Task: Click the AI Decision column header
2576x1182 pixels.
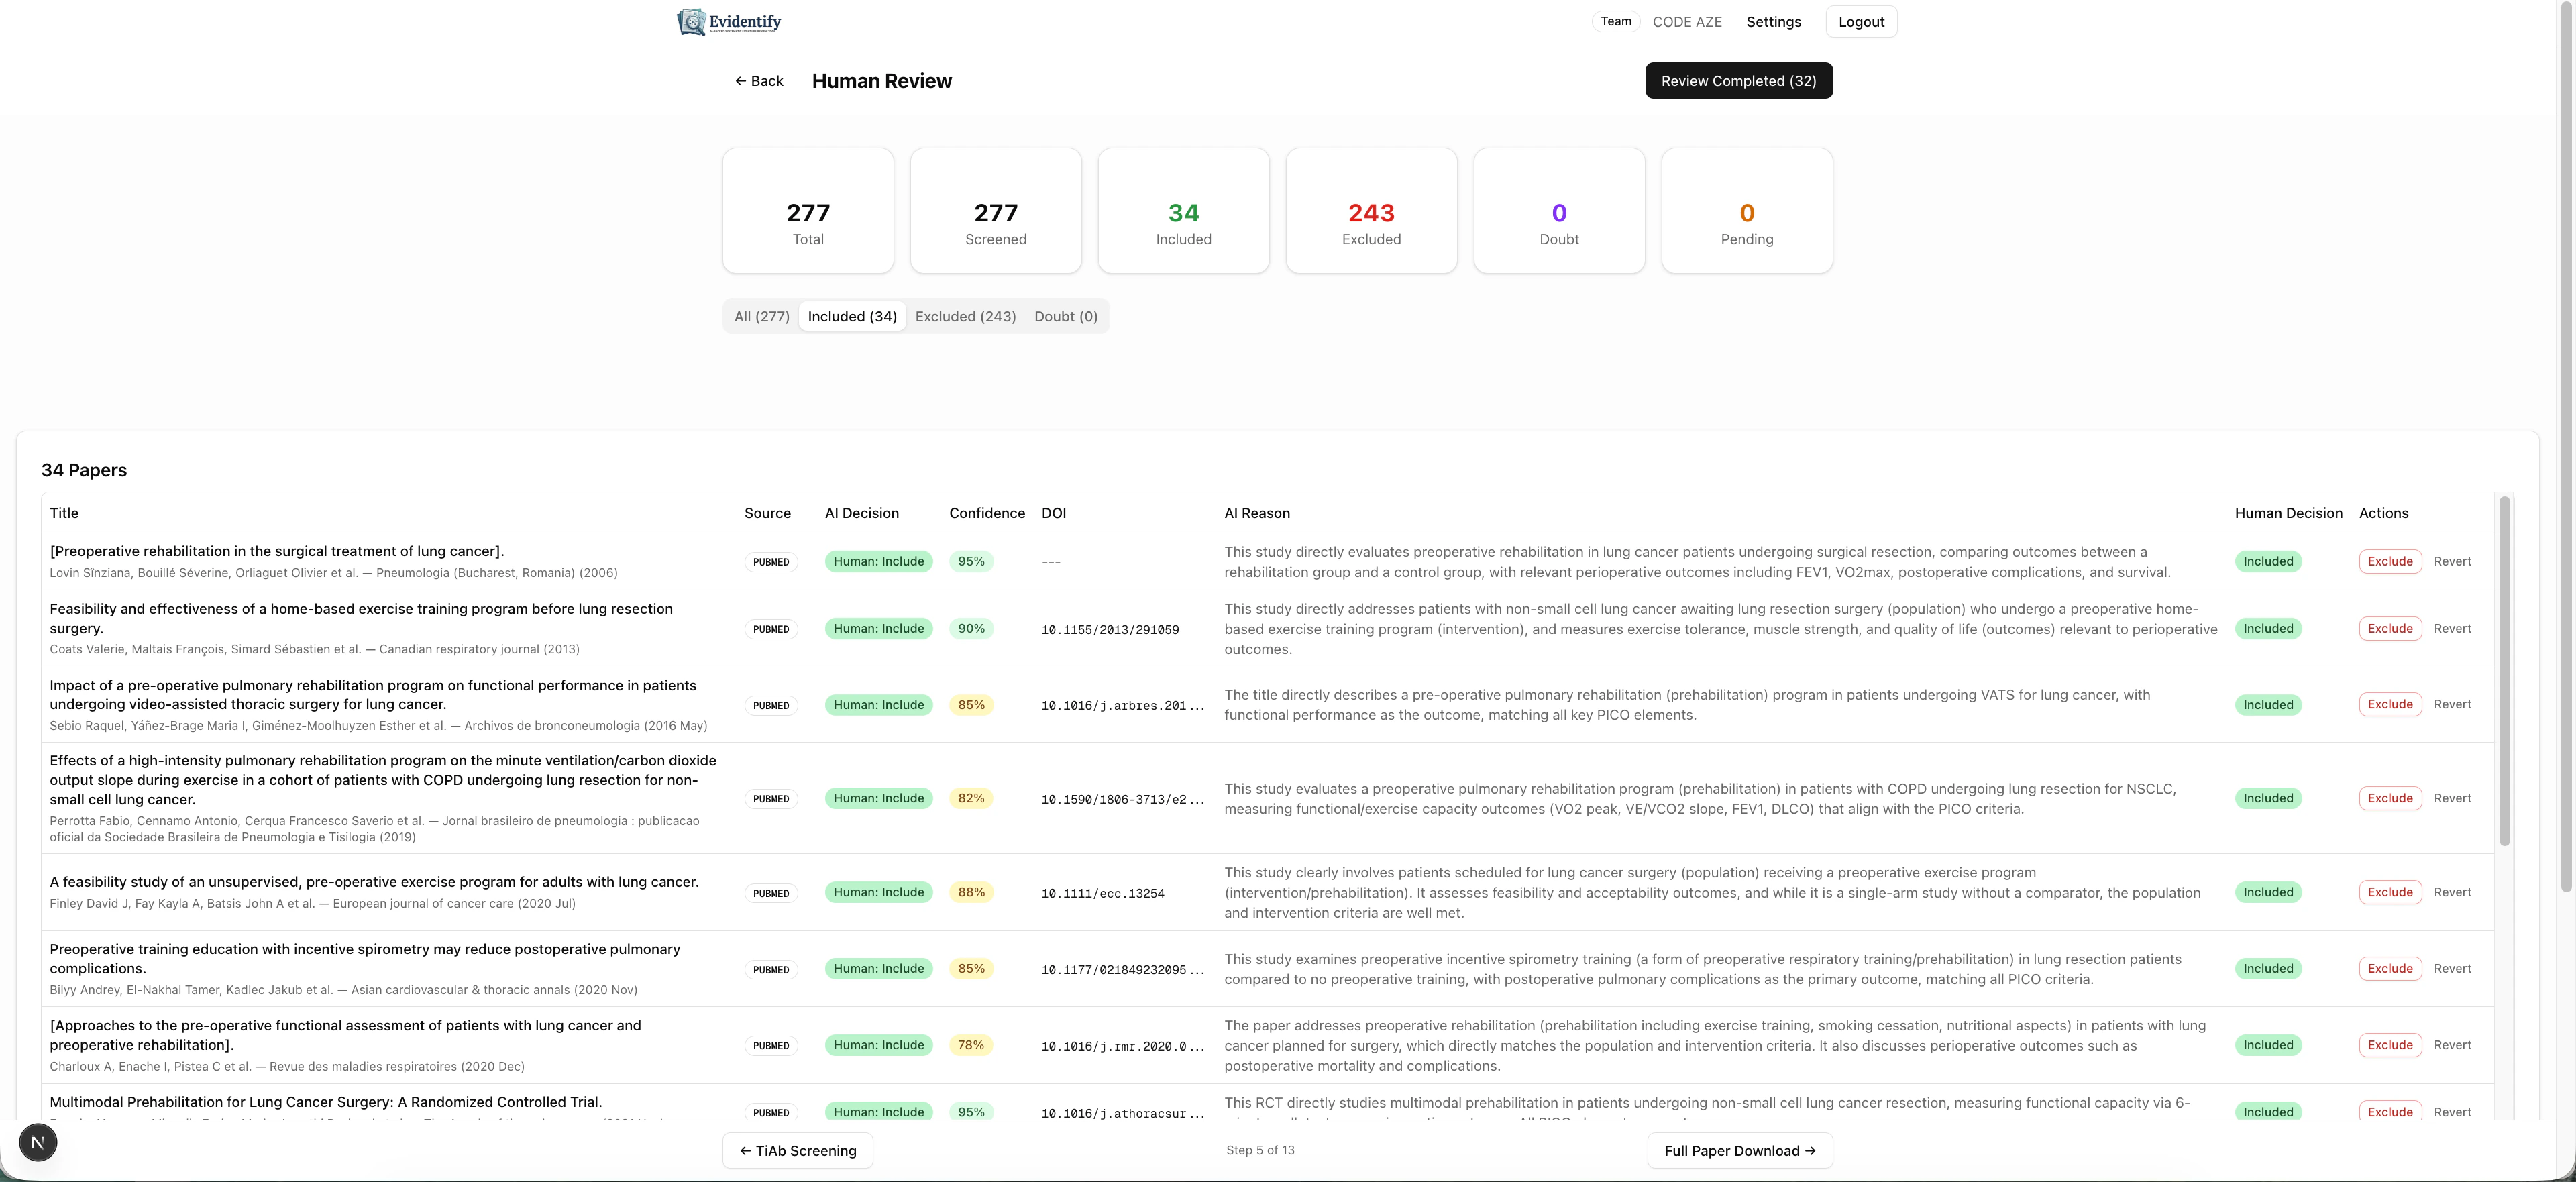Action: click(861, 513)
